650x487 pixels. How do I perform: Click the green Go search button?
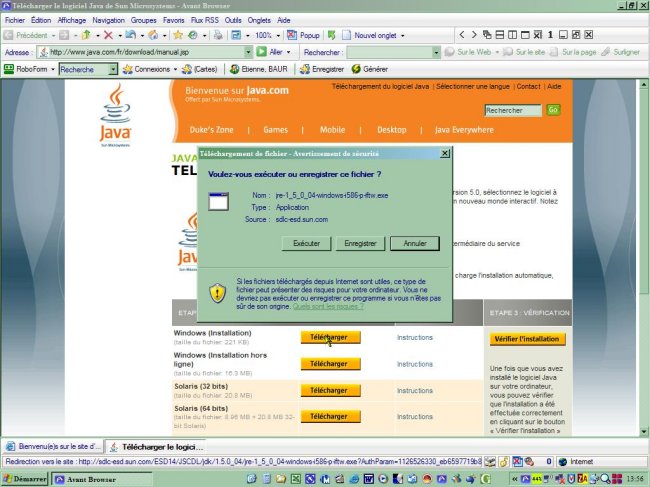coord(553,110)
